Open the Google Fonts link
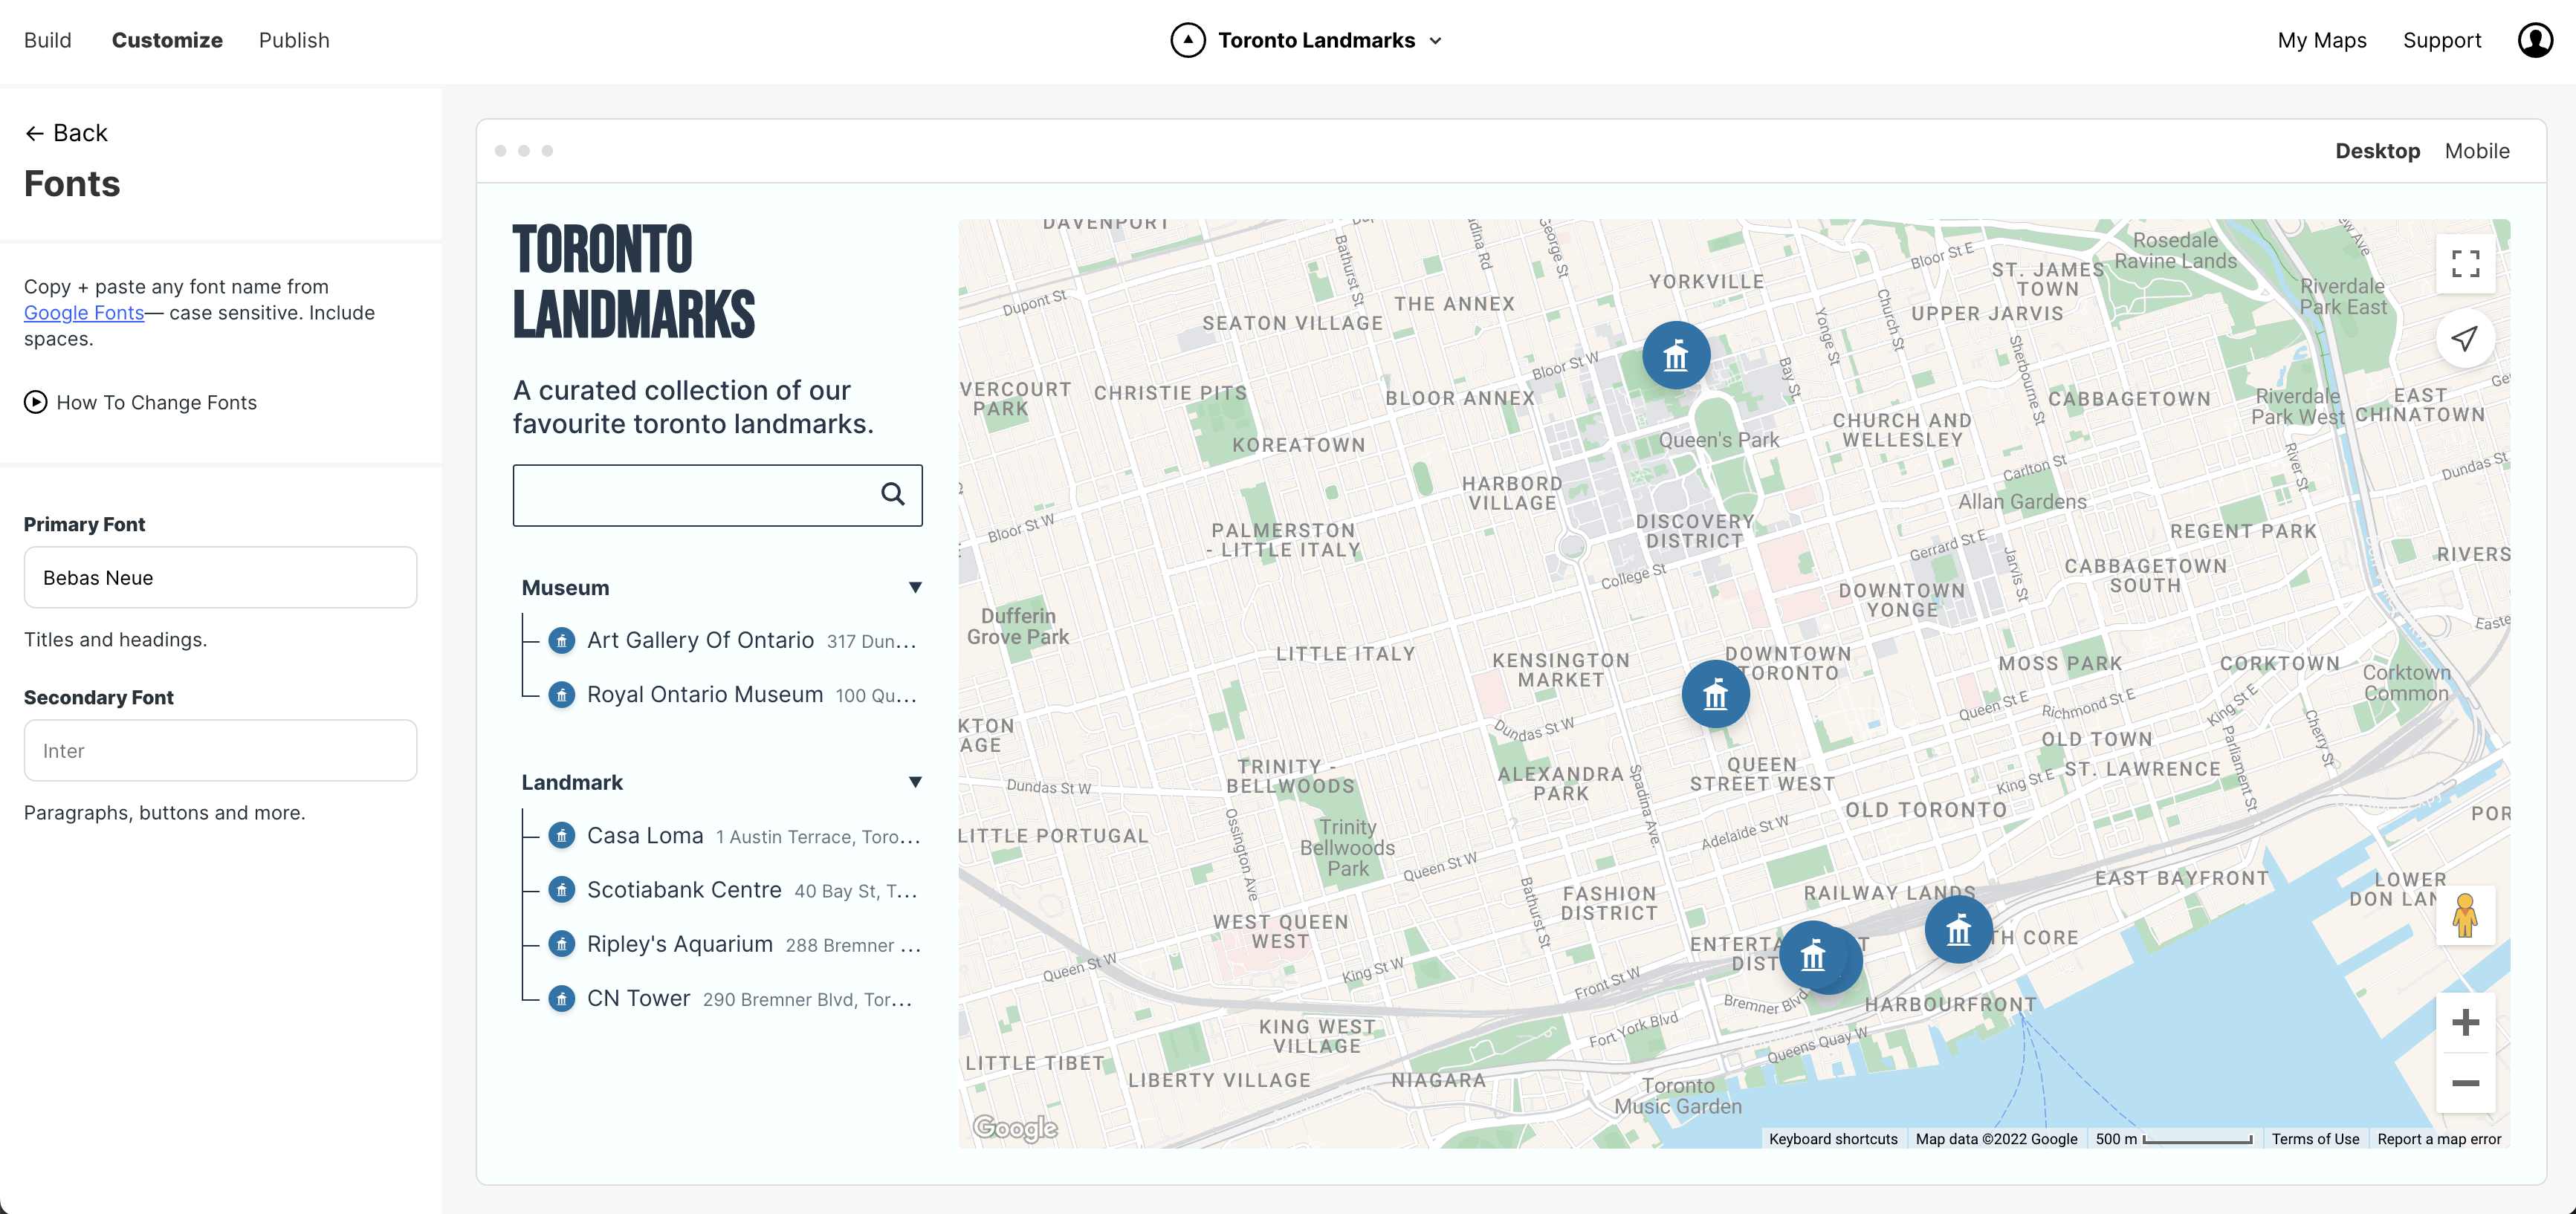 84,312
